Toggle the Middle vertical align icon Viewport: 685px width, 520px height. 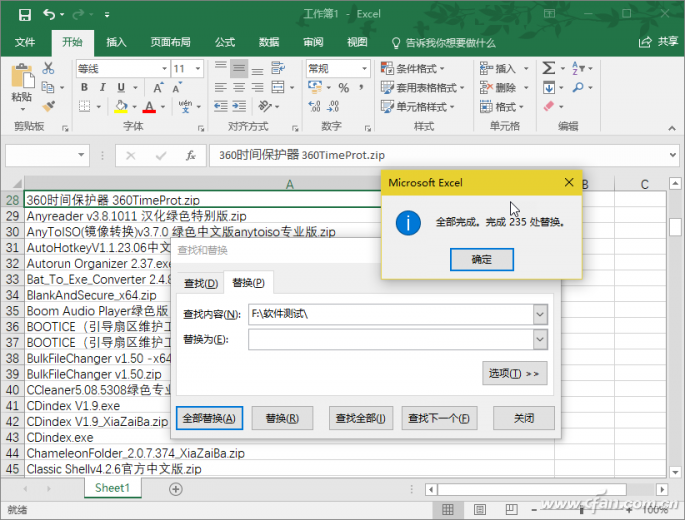pos(239,68)
